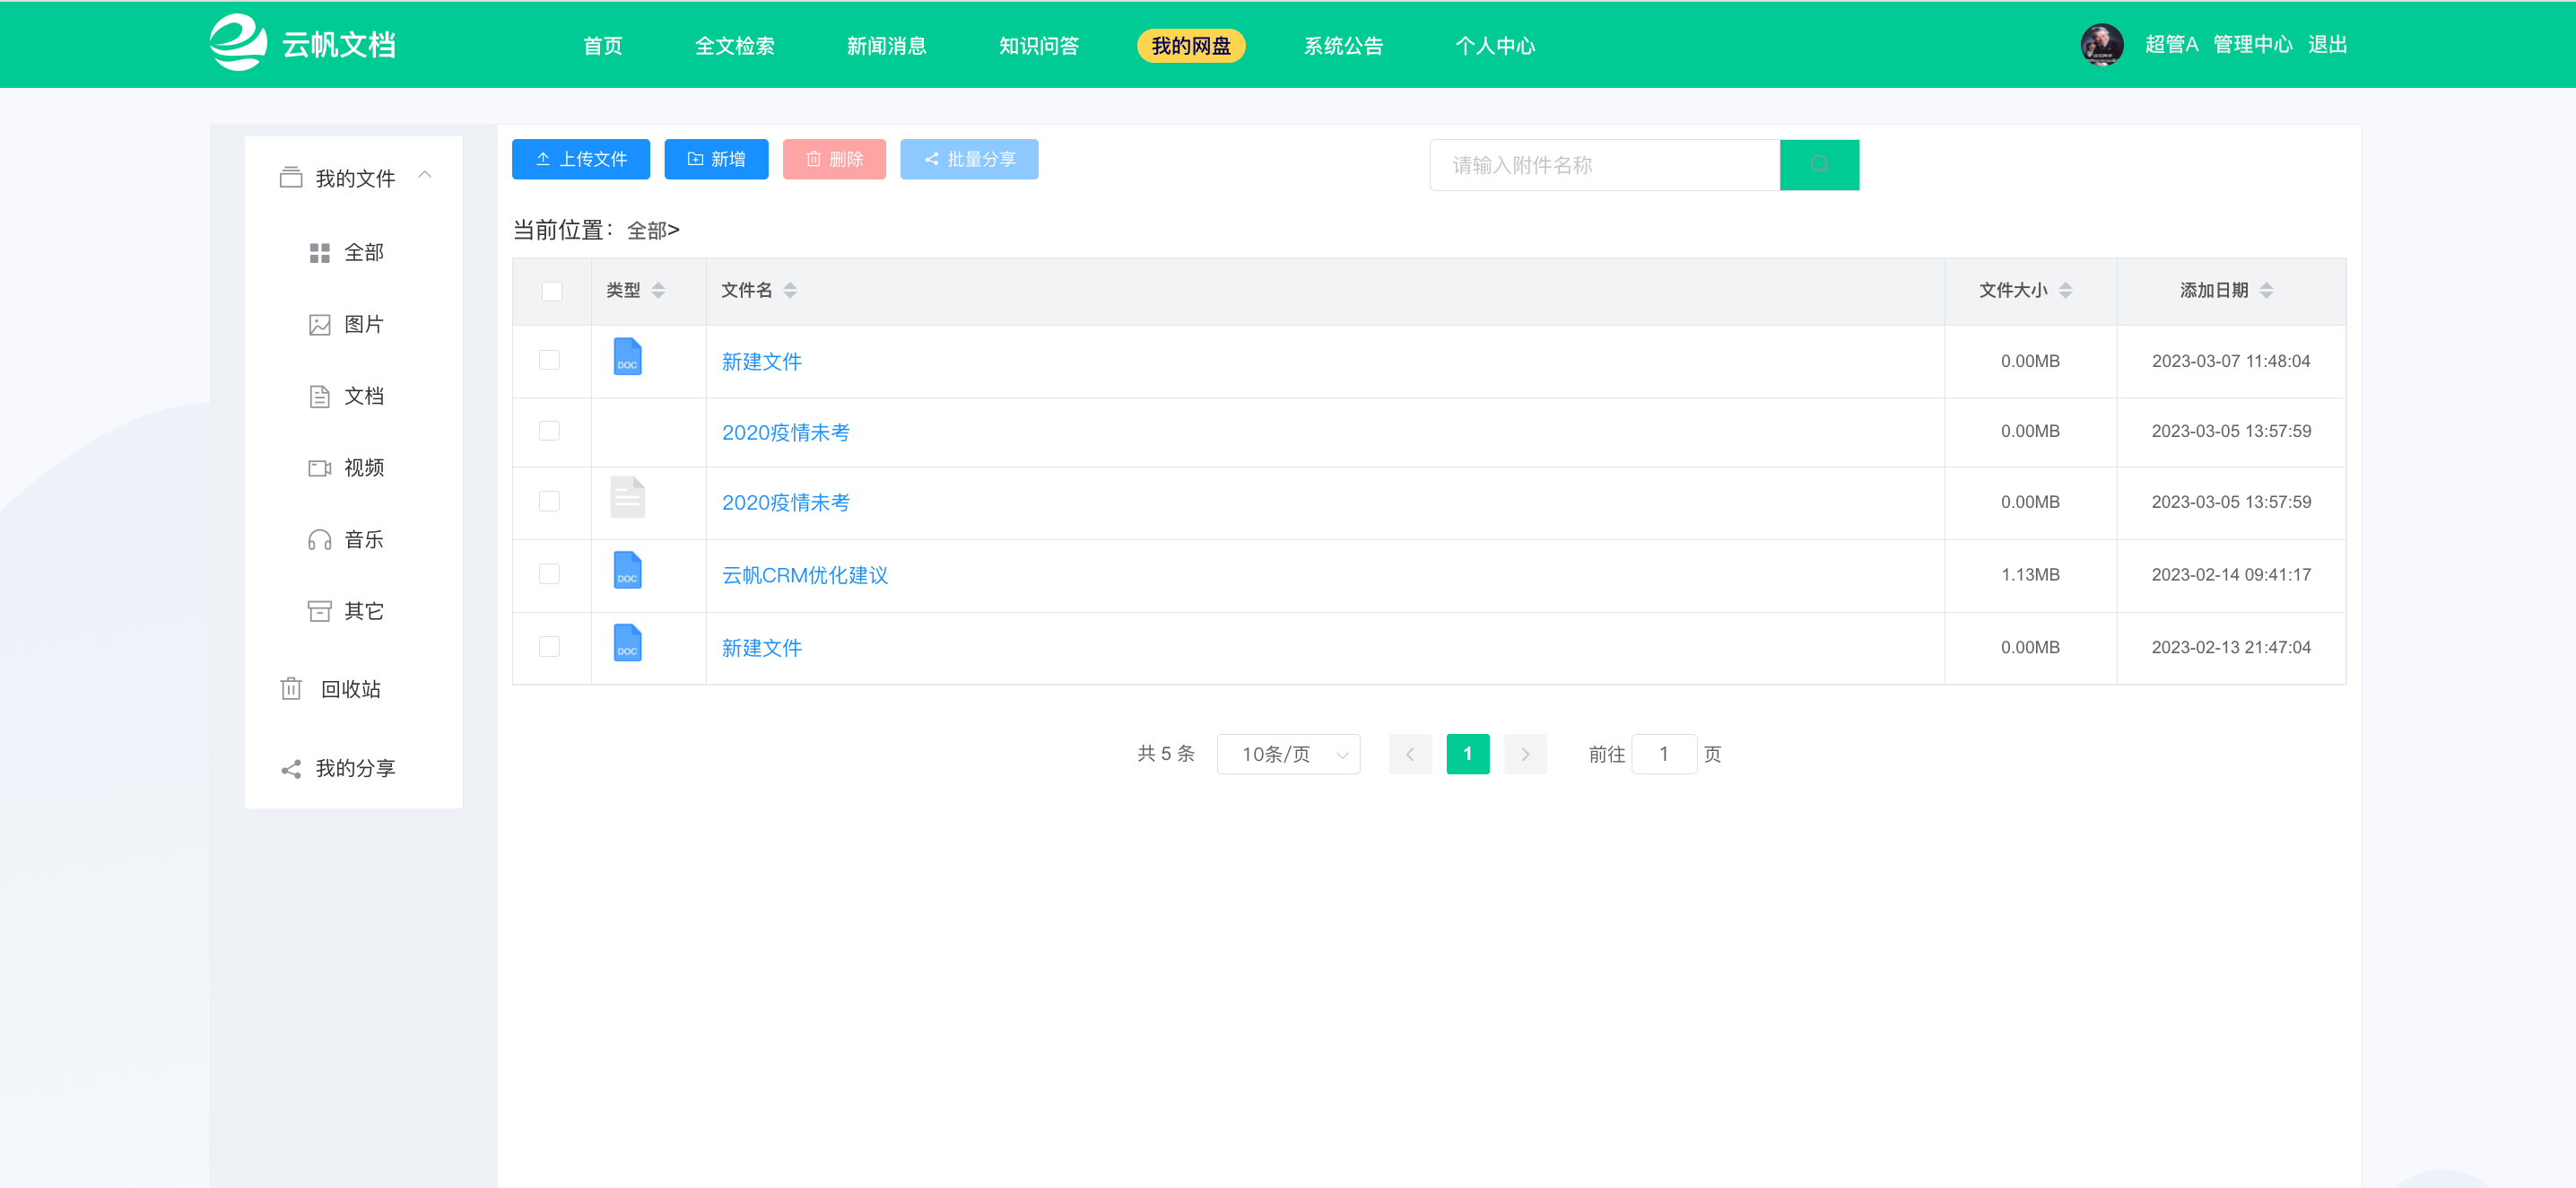The image size is (2576, 1188).
Task: Click the 我的分享 share icon
Action: tap(291, 769)
